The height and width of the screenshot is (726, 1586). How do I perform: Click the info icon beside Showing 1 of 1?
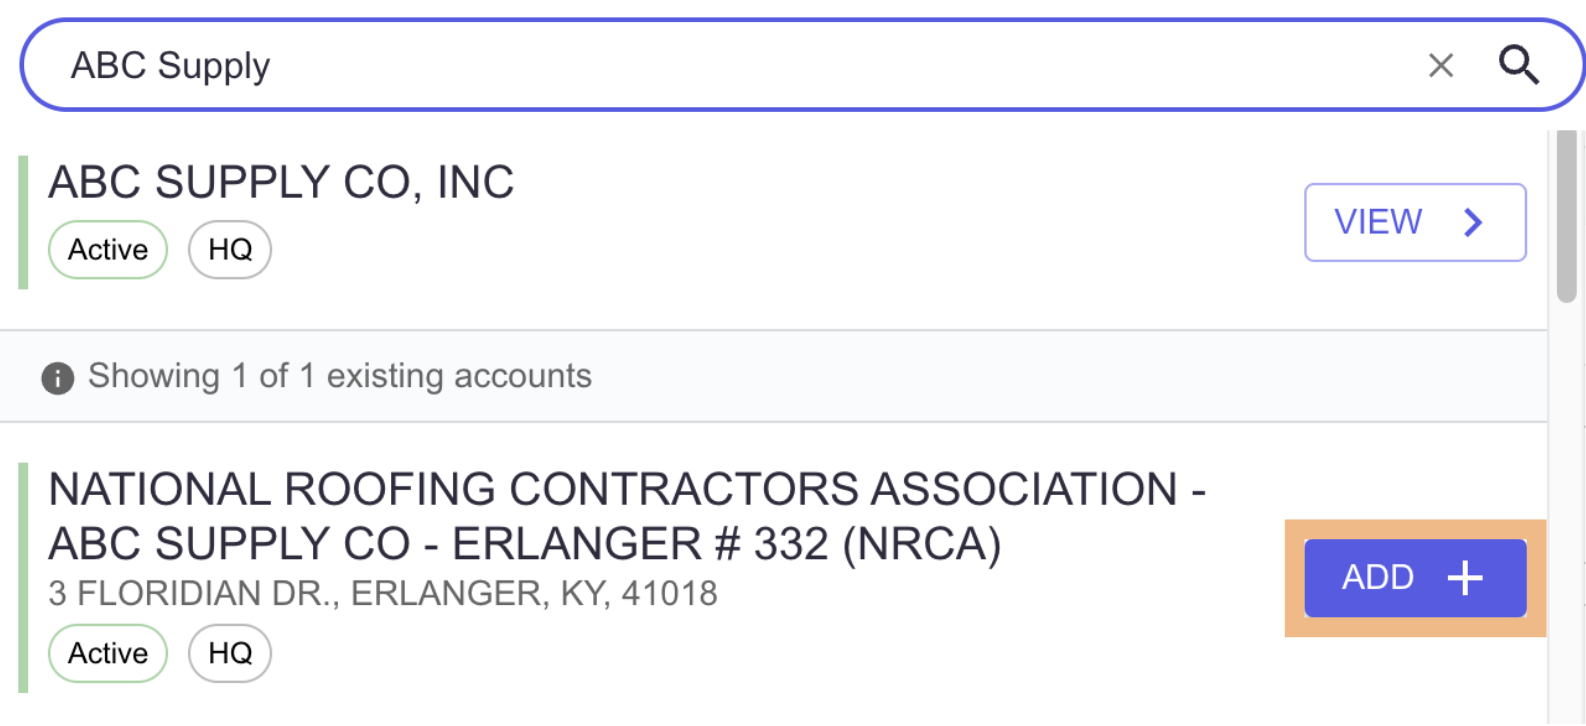[x=58, y=378]
